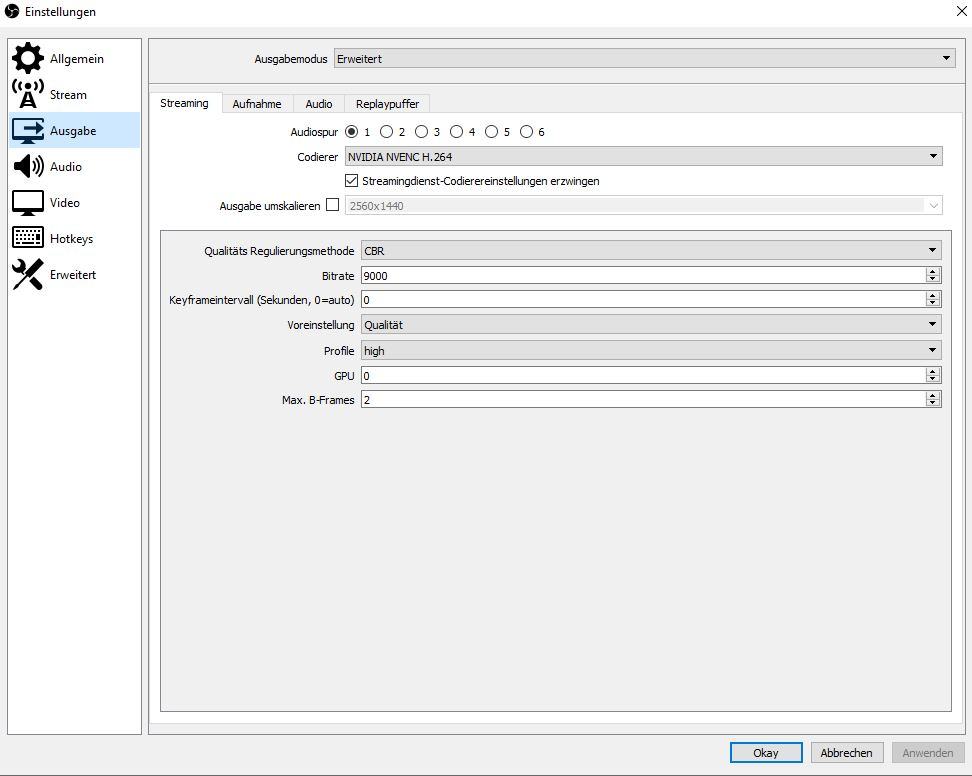Decrease Keyframeintervall with down arrow

pos(932,303)
